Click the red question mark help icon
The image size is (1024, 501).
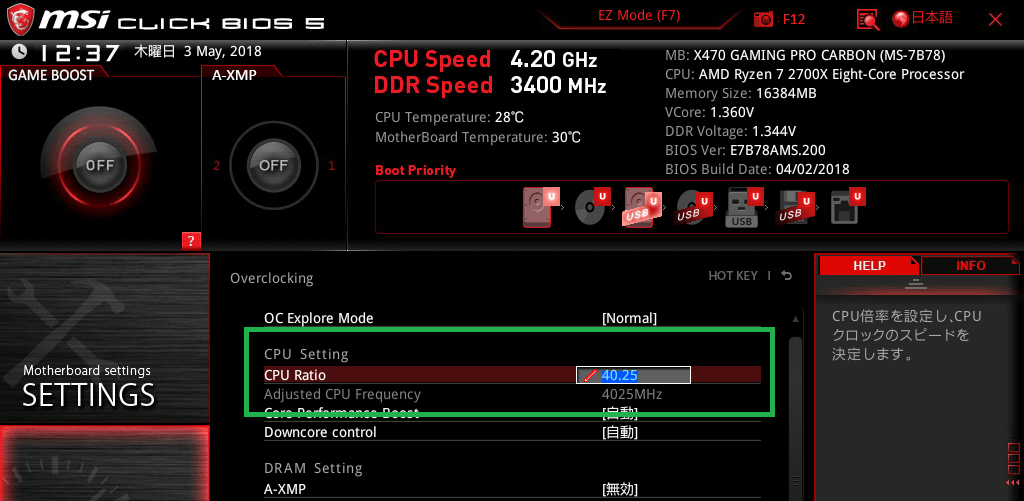(191, 241)
